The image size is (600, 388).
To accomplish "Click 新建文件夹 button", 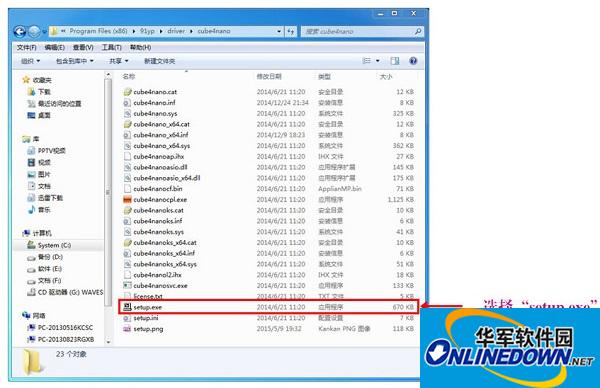I will click(x=160, y=61).
